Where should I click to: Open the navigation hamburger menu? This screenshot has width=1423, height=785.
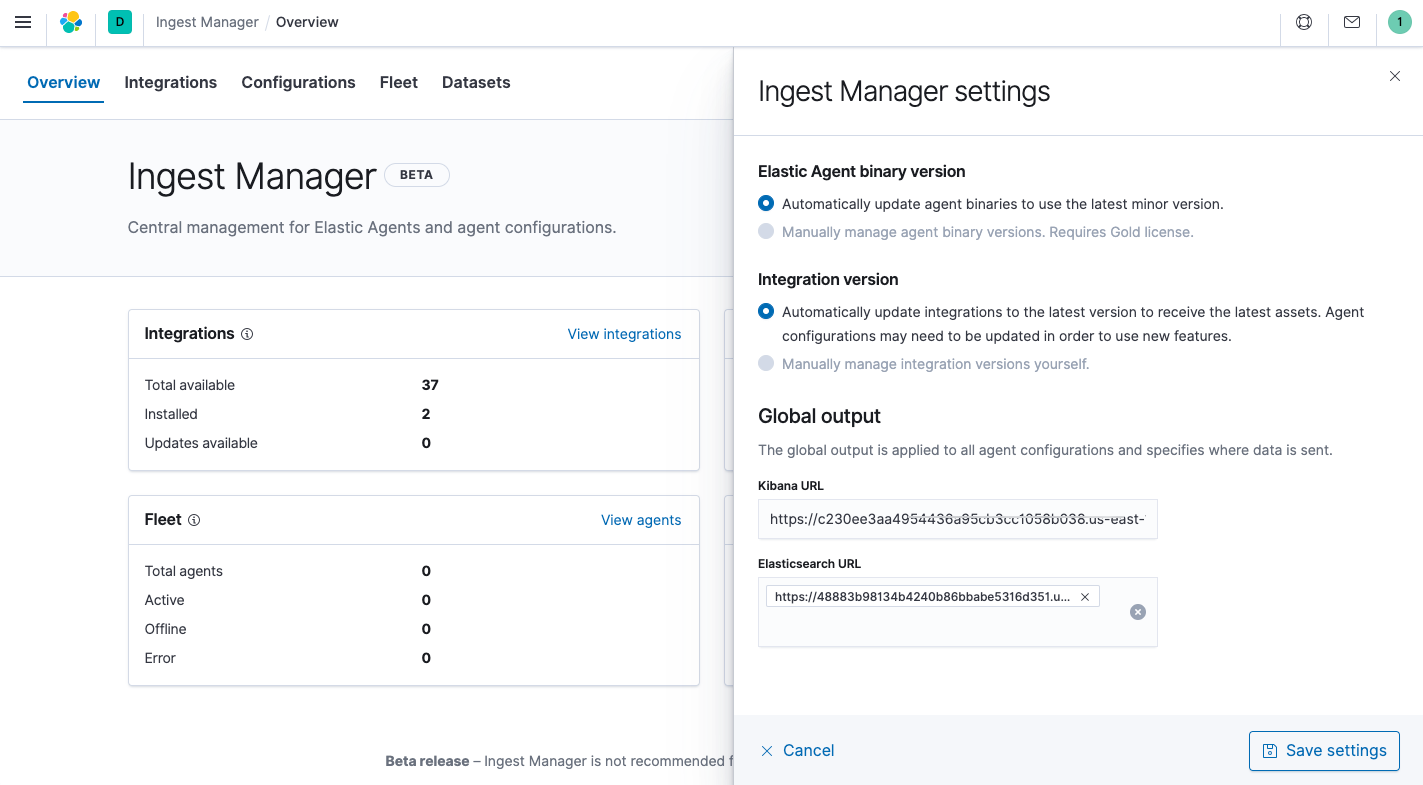pyautogui.click(x=22, y=22)
